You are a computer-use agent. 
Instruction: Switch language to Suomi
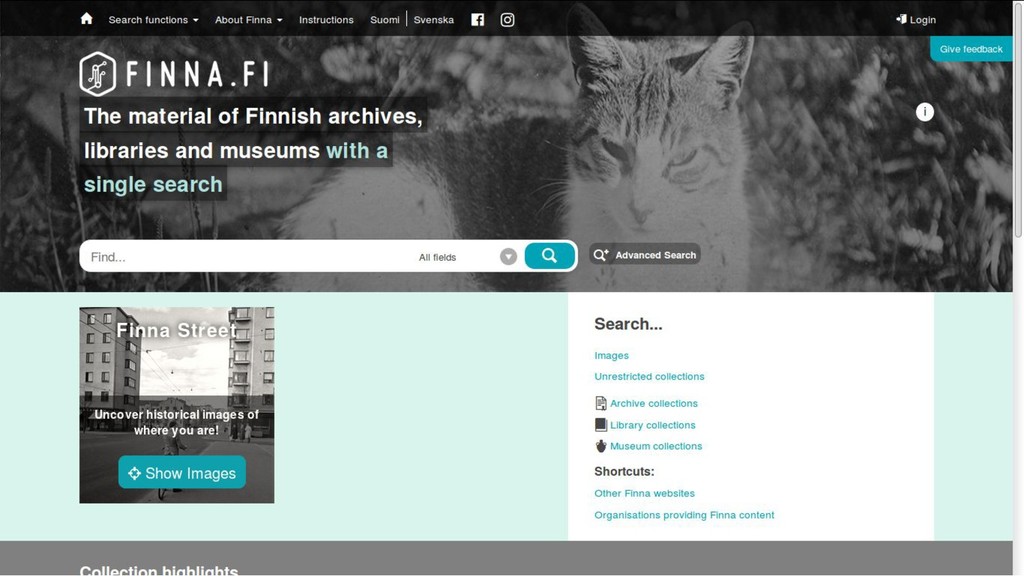click(385, 20)
